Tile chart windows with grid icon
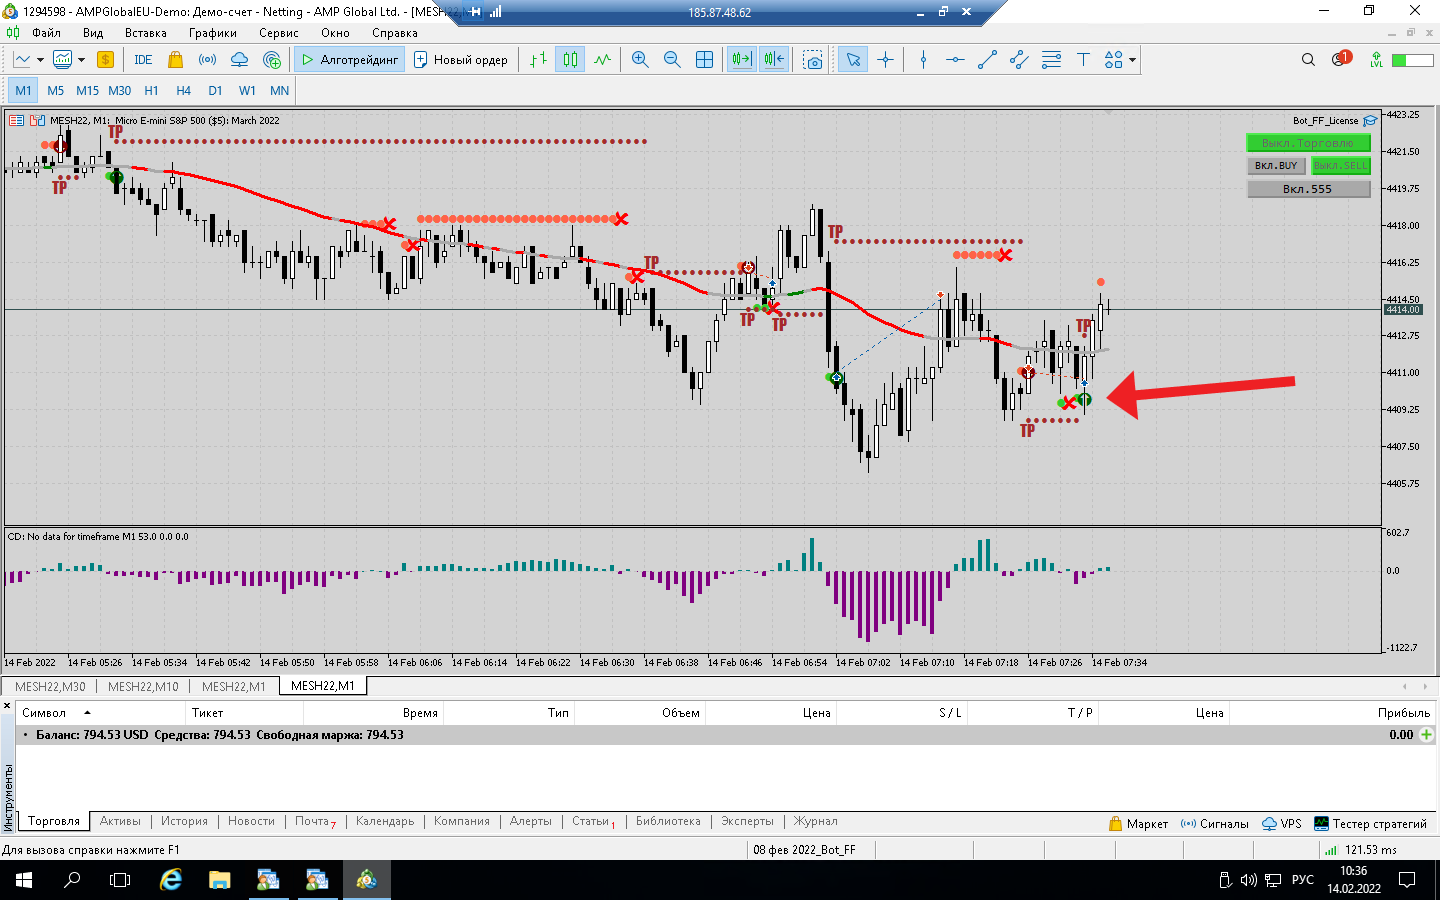The image size is (1440, 900). pos(704,60)
